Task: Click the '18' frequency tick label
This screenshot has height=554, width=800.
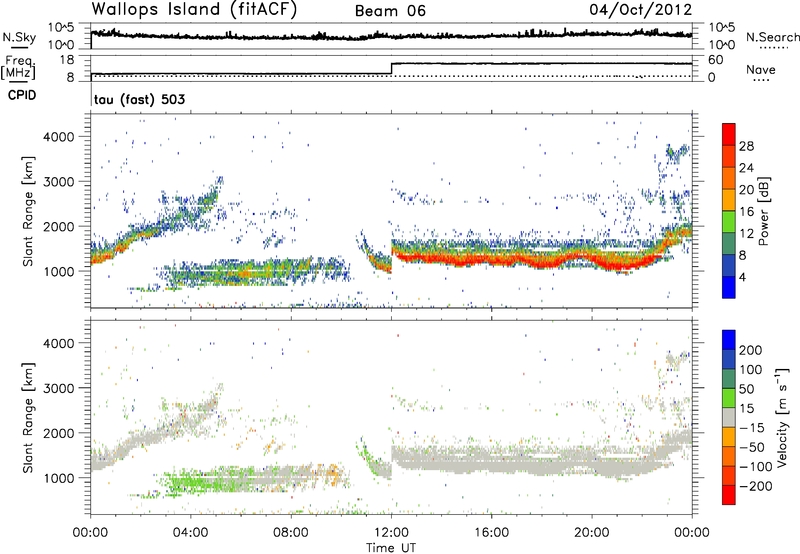Action: pos(67,60)
